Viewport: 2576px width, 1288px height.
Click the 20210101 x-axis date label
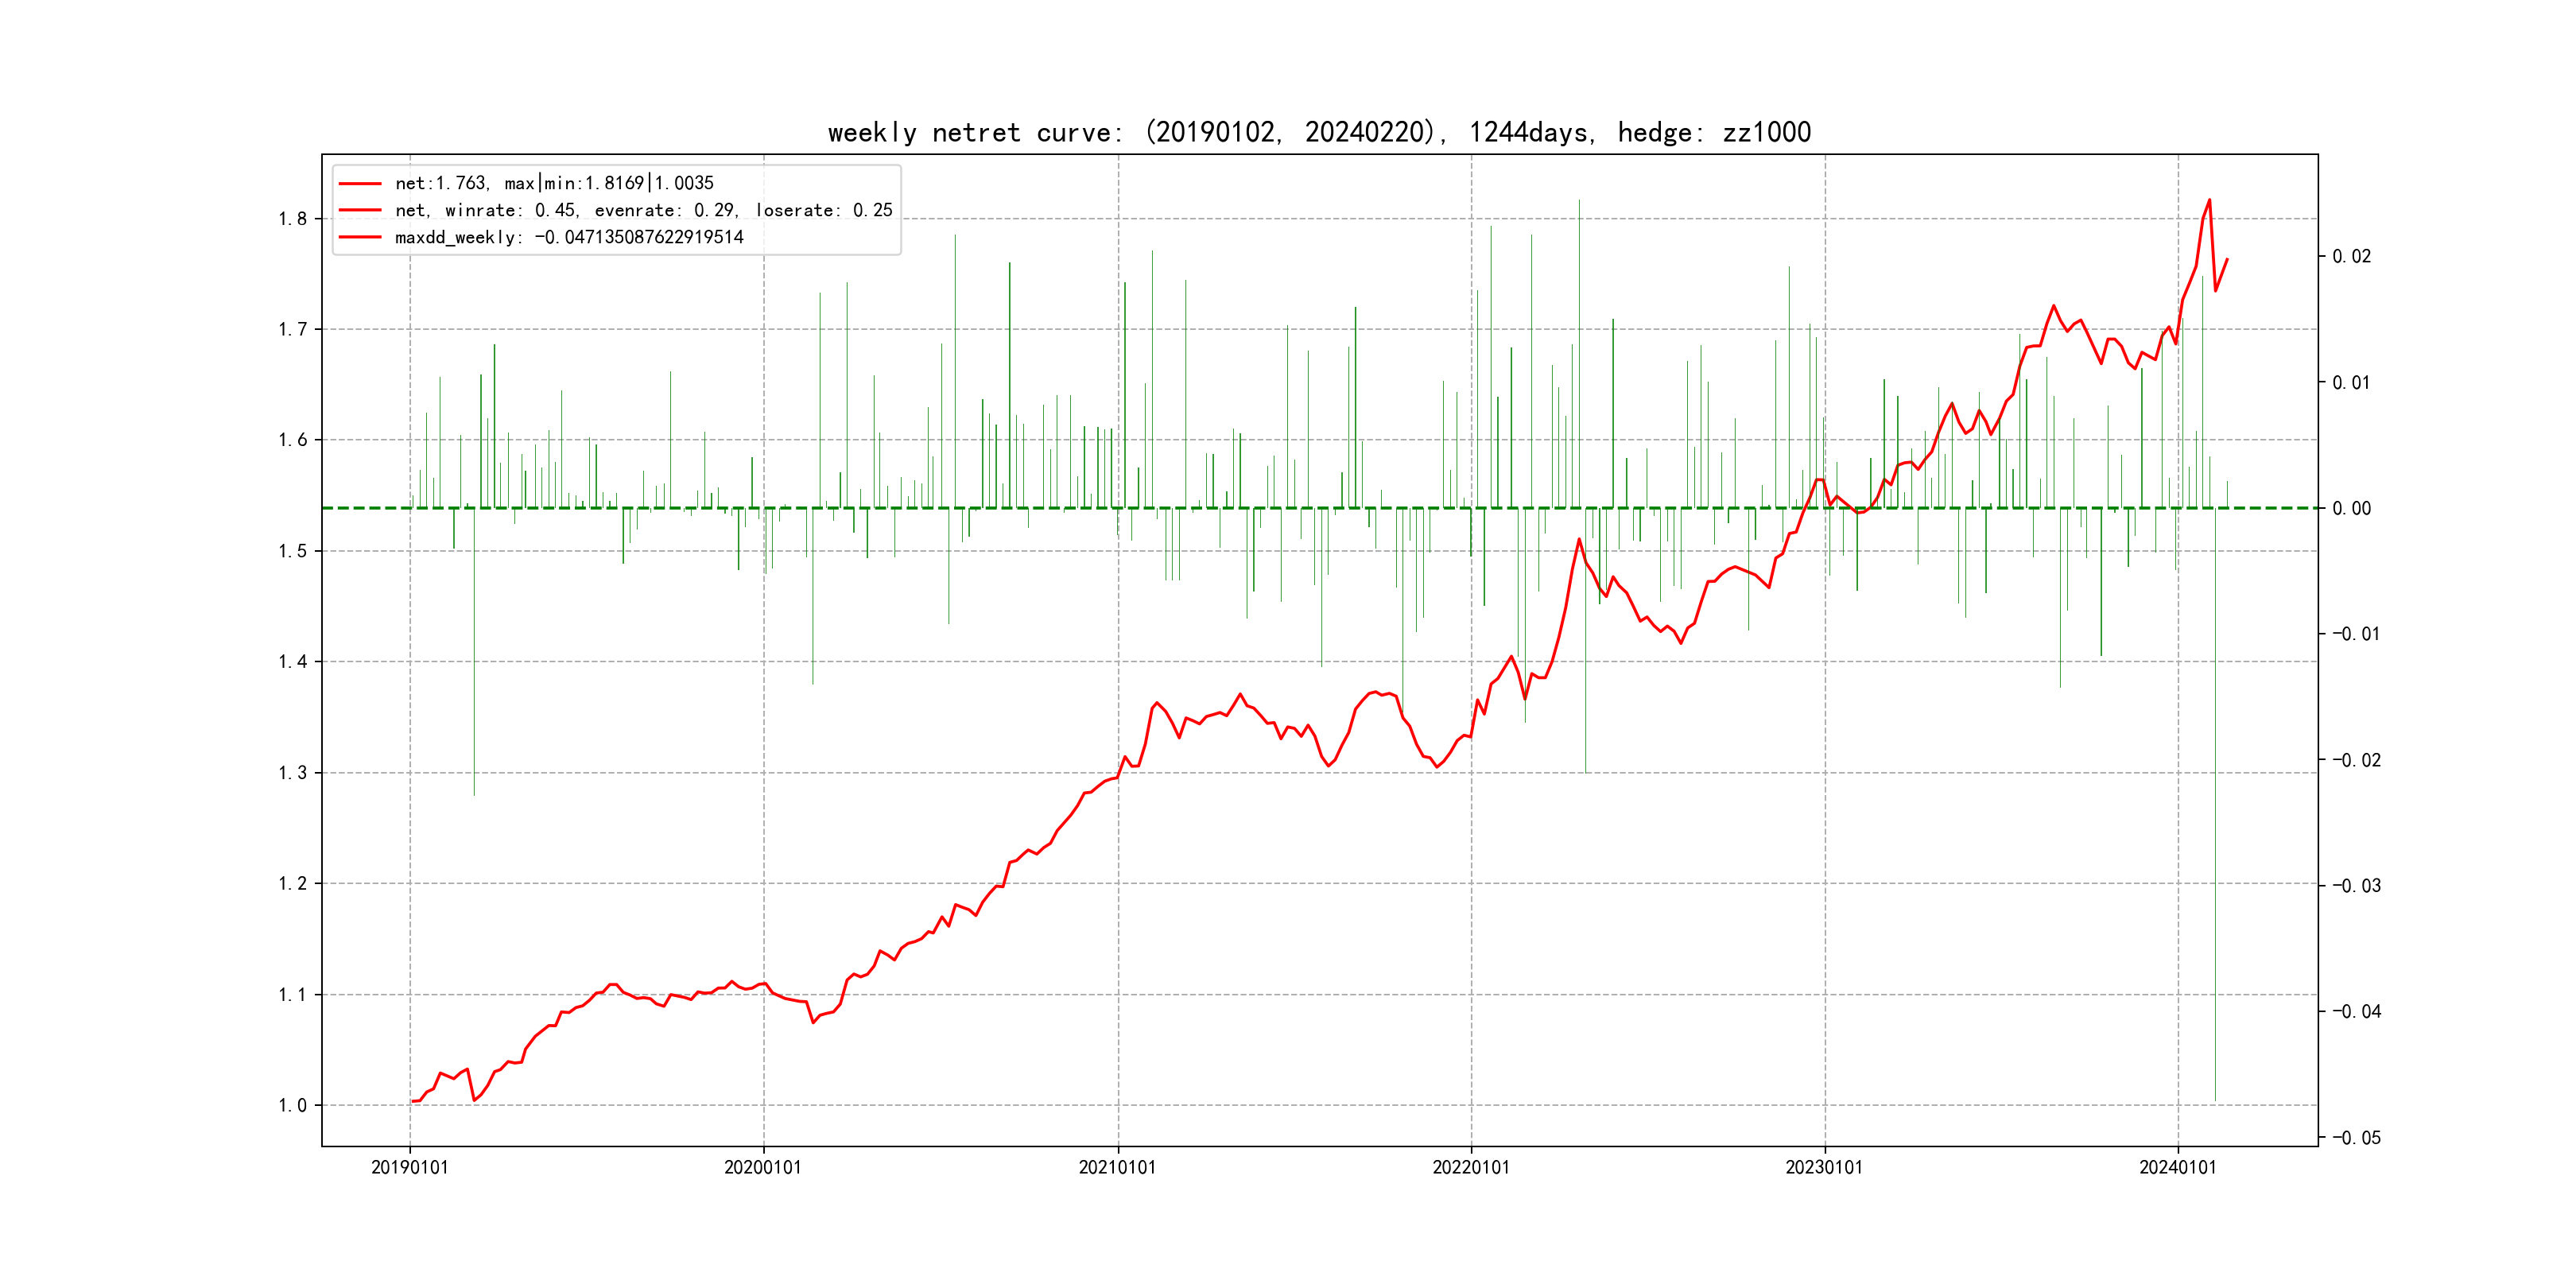(x=1117, y=1167)
